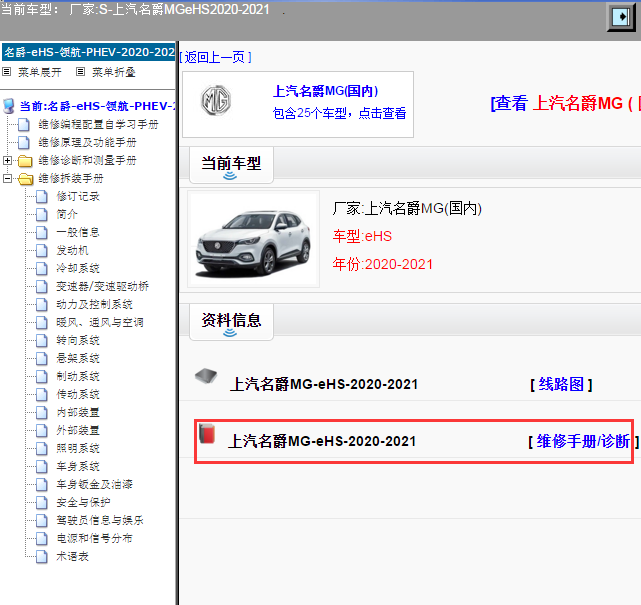
Task: Open the 线路图 wiring diagram link
Action: click(561, 384)
